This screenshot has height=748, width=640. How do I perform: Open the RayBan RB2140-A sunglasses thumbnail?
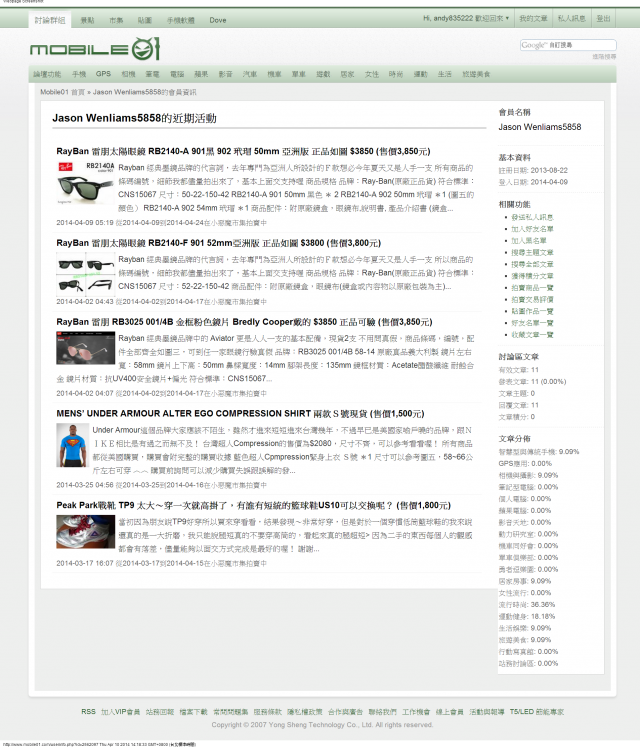coord(85,183)
